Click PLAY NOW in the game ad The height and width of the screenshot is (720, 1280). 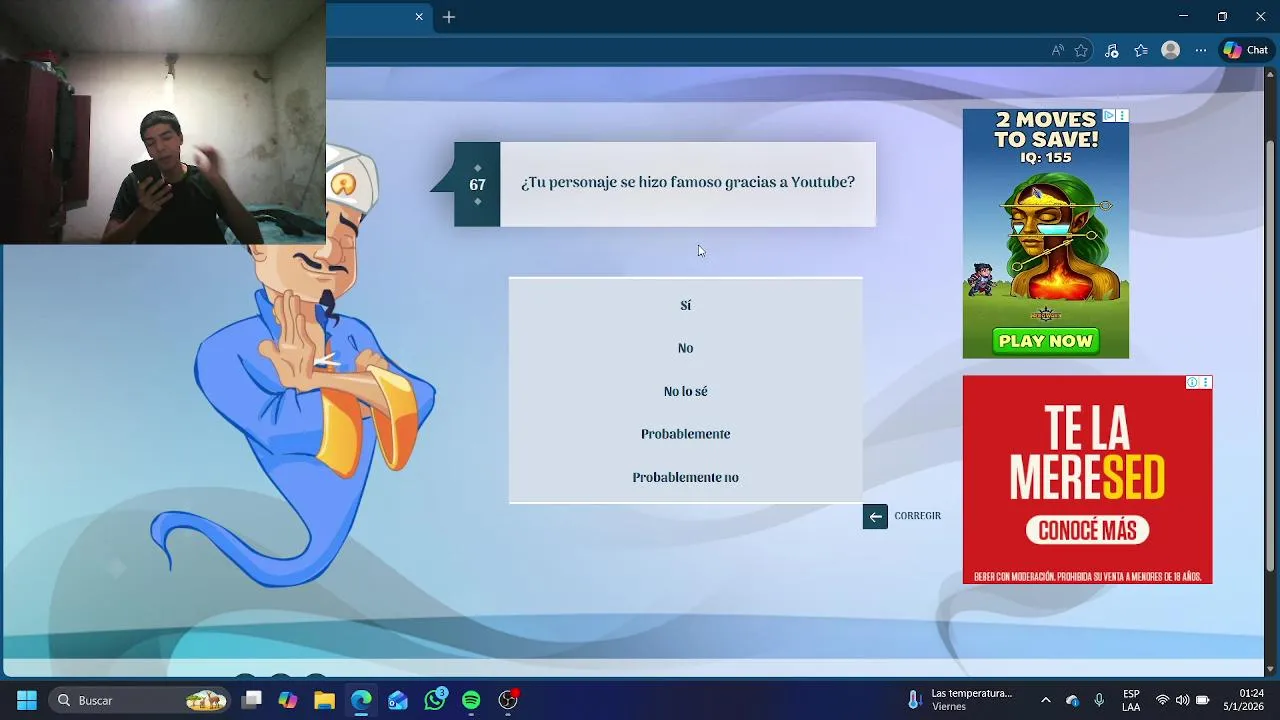(1045, 341)
